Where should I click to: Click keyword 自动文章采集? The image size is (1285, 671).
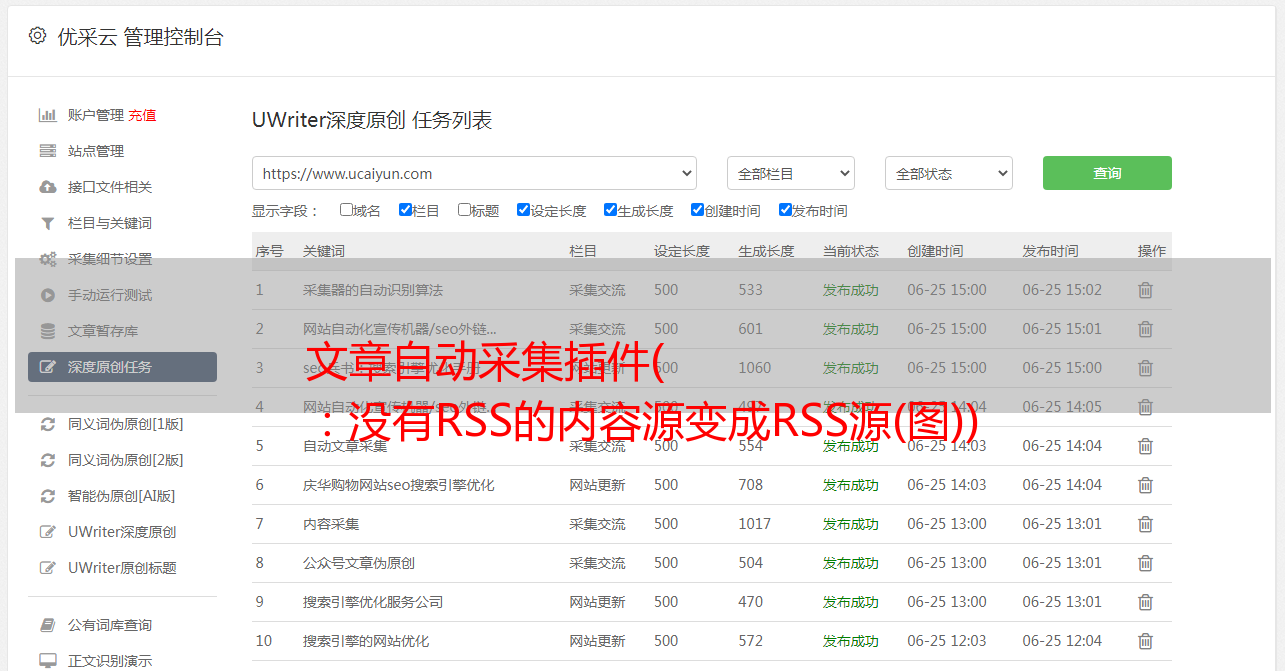(x=345, y=446)
